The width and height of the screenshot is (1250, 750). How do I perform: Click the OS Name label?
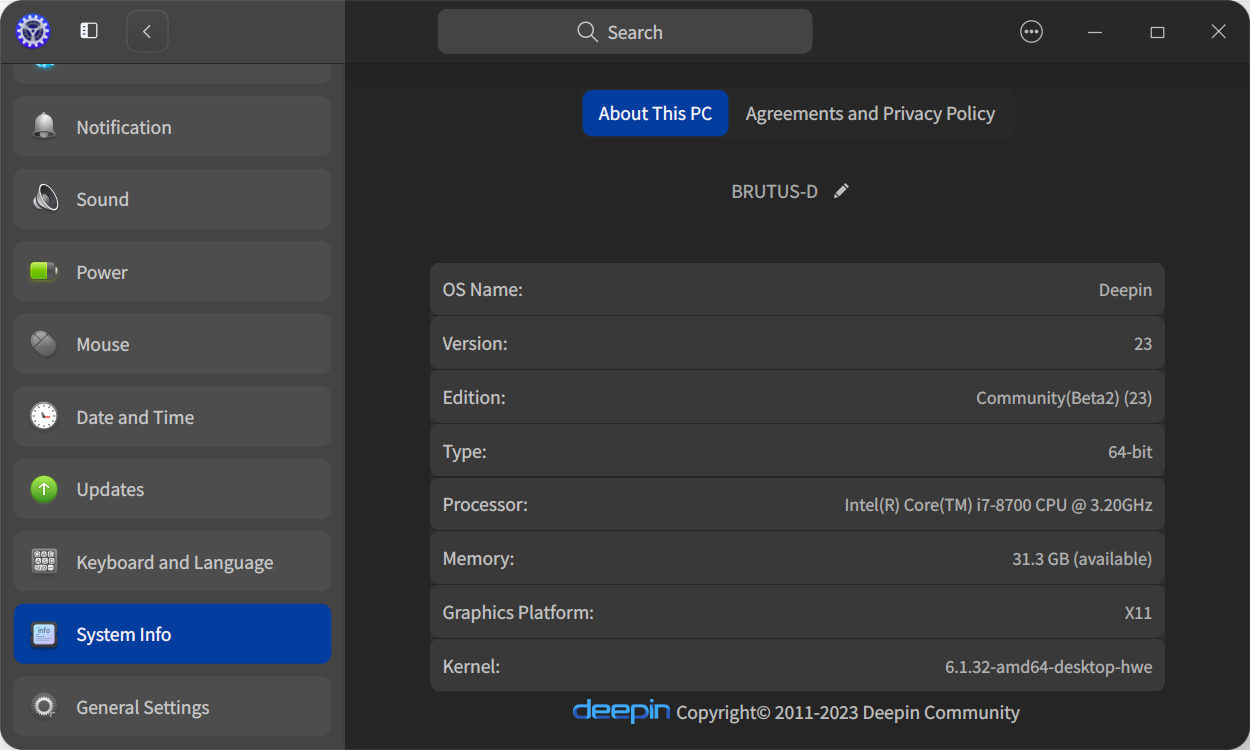coord(483,290)
